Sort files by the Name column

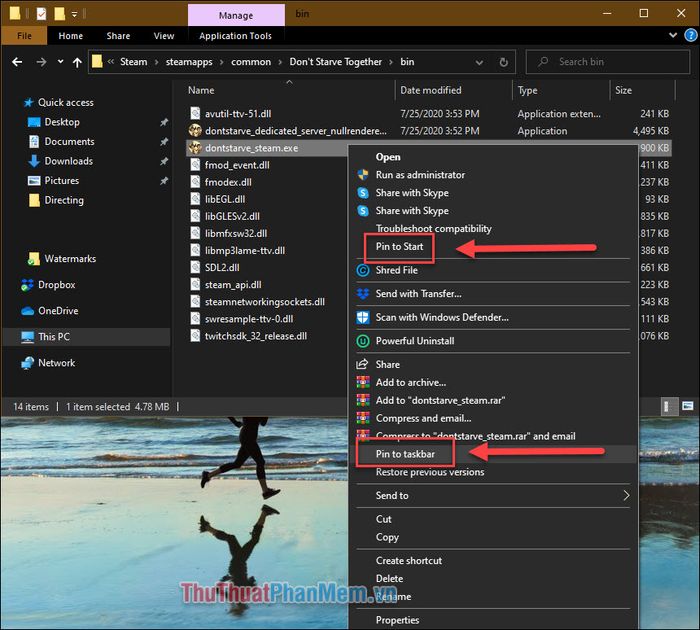[x=201, y=90]
